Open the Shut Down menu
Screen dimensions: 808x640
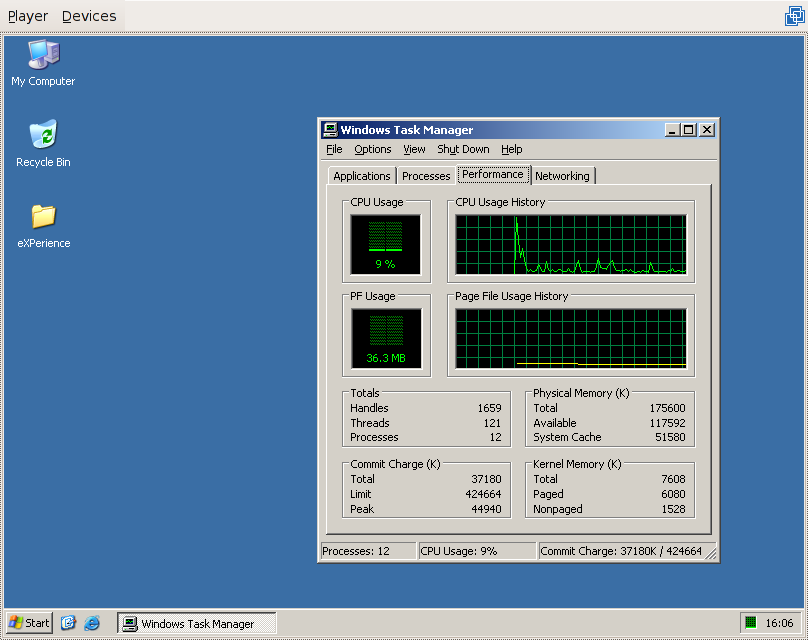tap(463, 149)
